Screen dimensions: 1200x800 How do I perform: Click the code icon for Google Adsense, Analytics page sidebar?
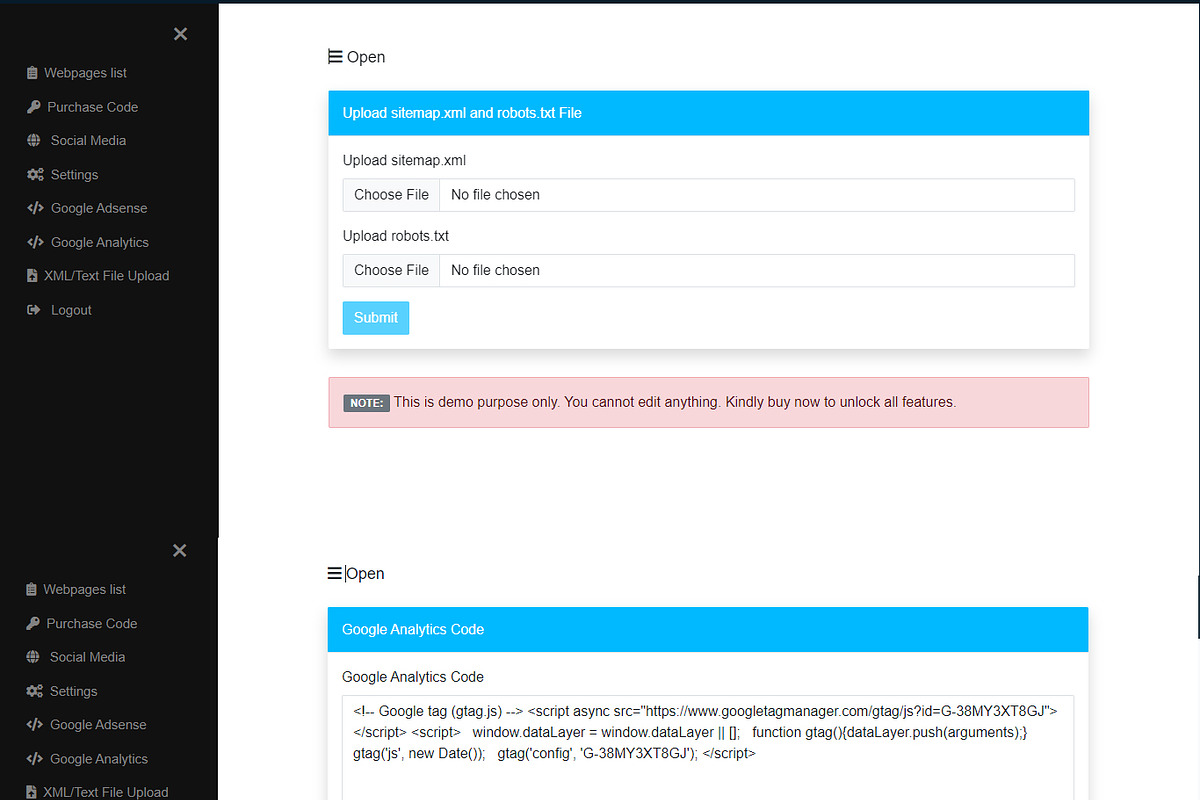pos(34,725)
